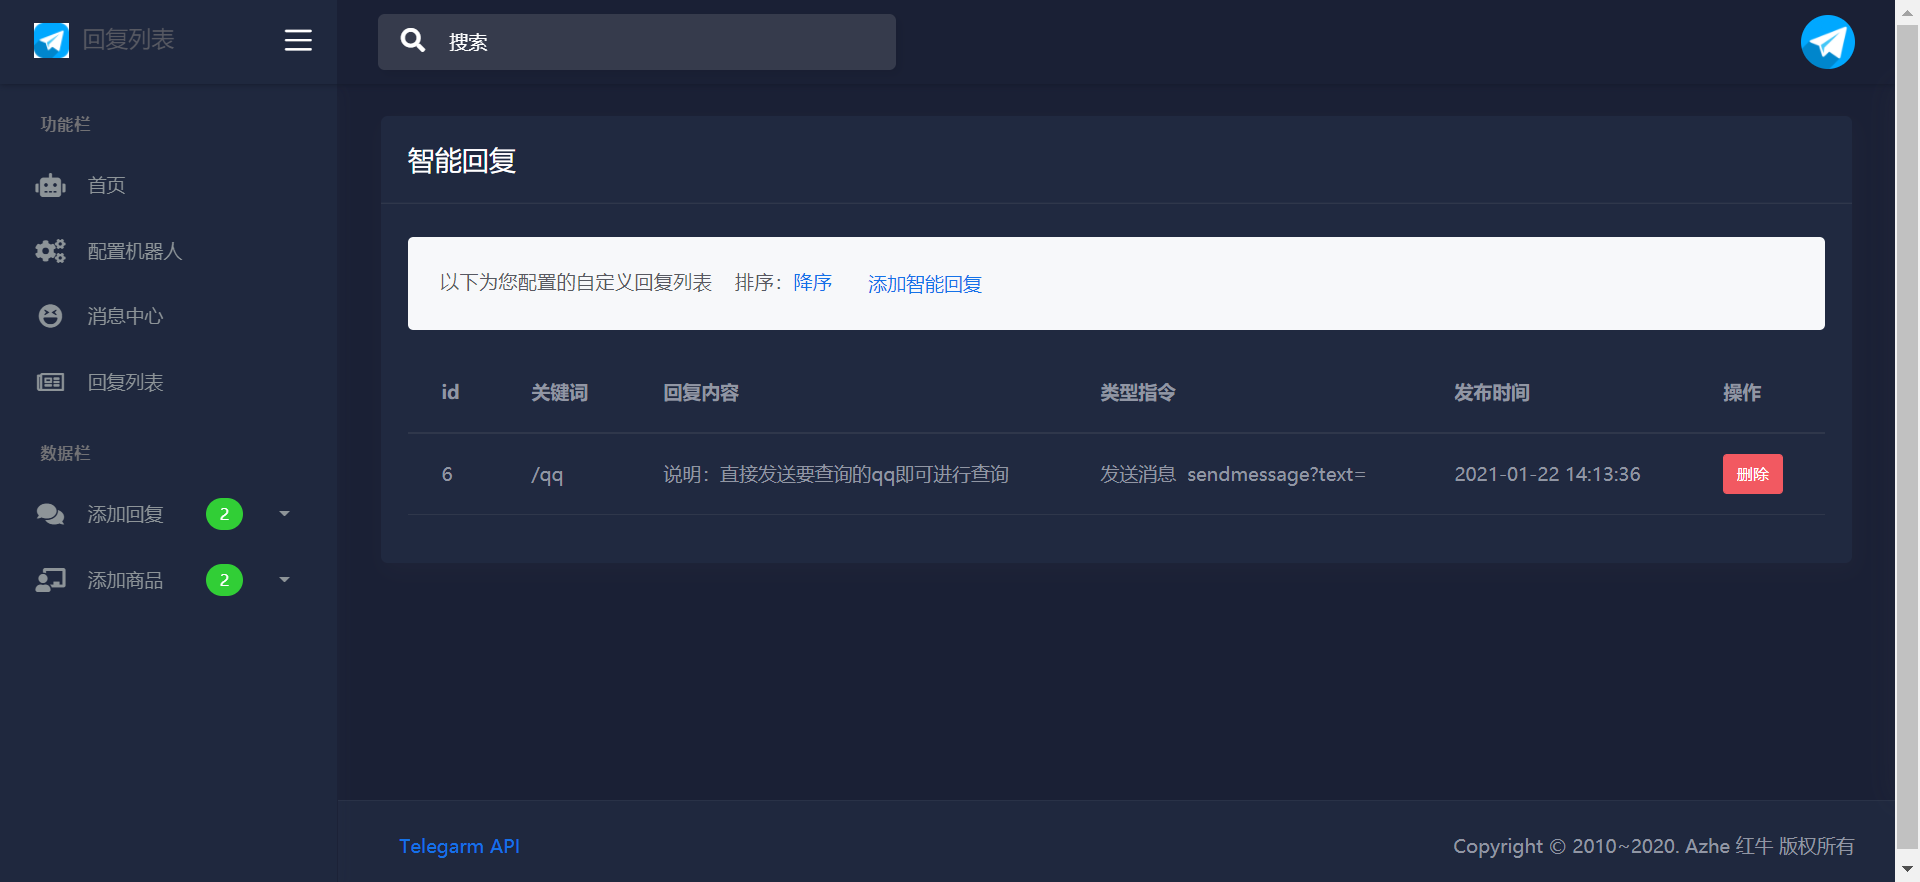Click the Telegarm API footer link
The width and height of the screenshot is (1920, 882).
point(459,846)
